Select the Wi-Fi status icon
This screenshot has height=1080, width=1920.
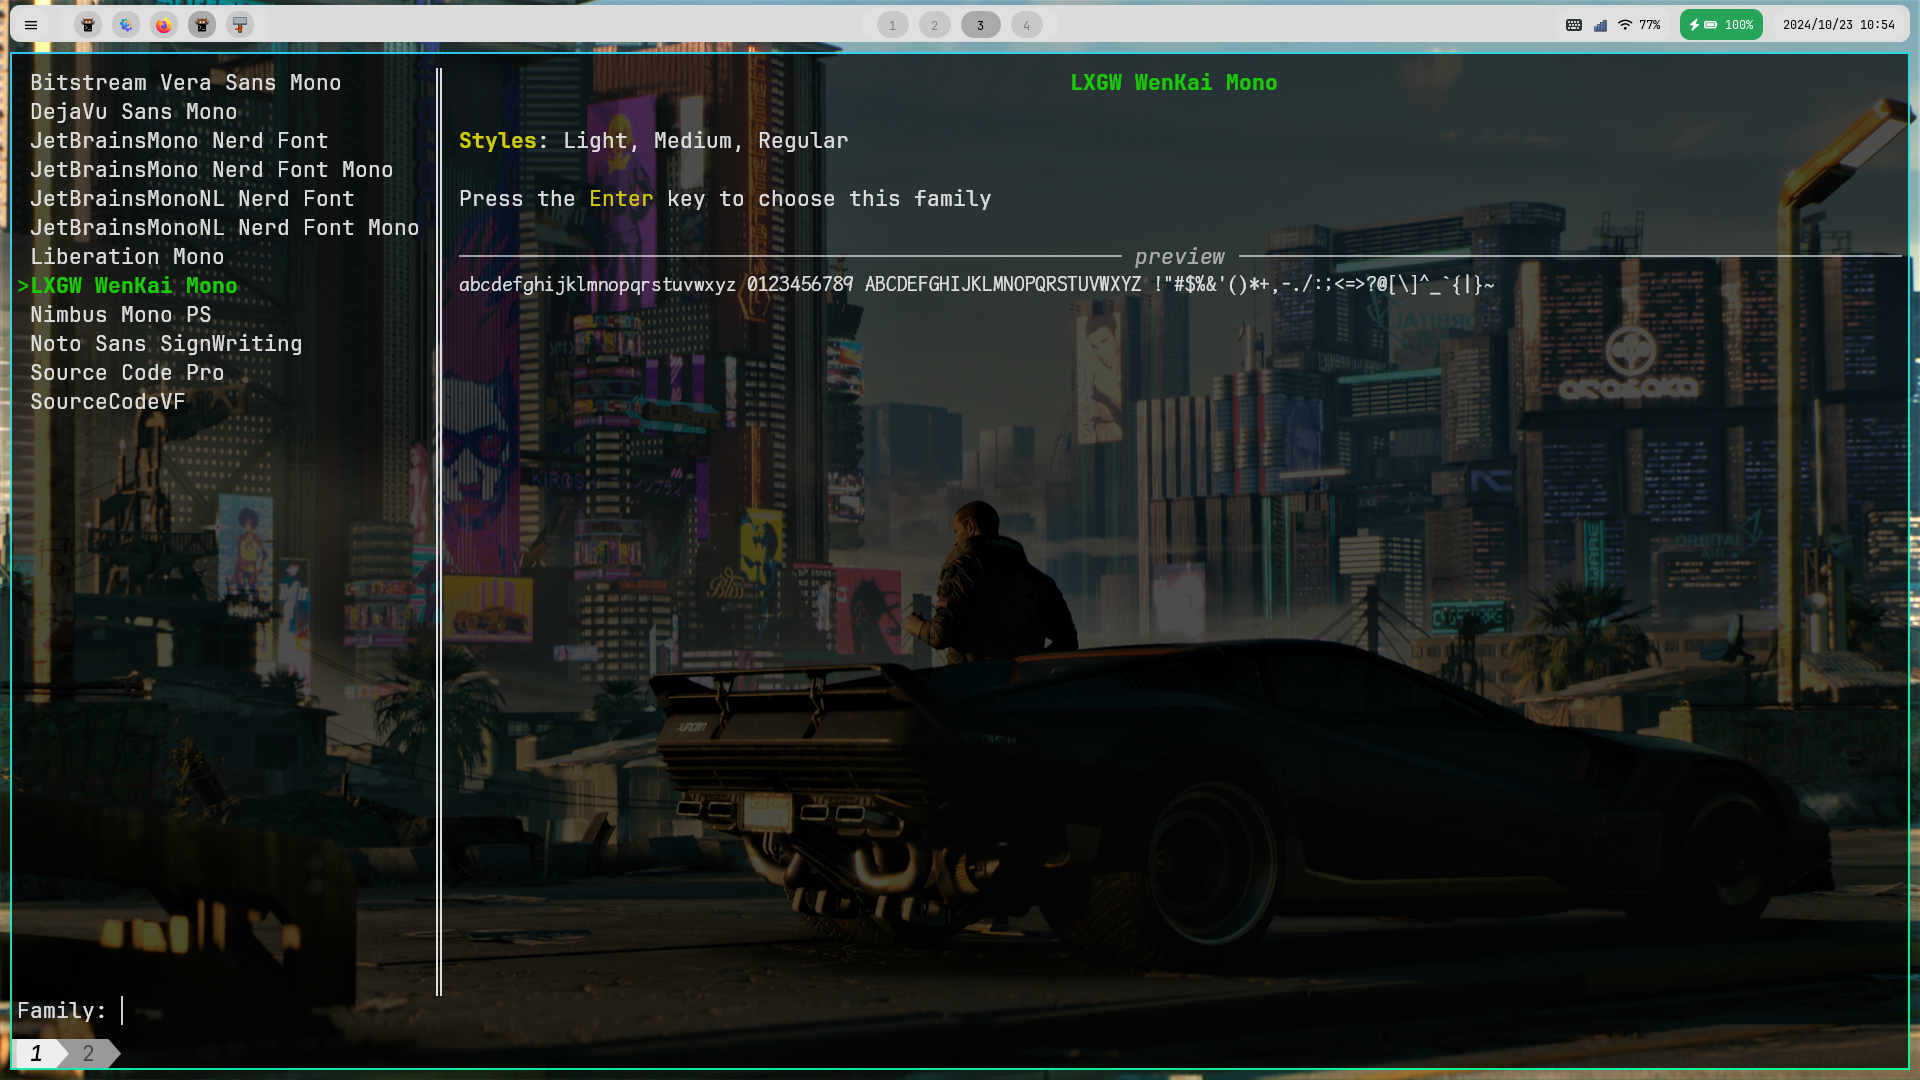tap(1625, 24)
